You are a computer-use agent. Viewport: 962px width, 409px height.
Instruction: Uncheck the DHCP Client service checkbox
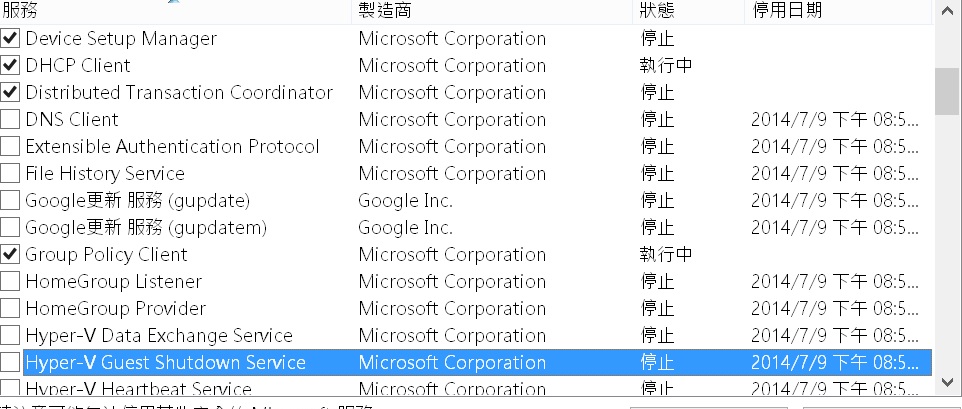coord(10,66)
